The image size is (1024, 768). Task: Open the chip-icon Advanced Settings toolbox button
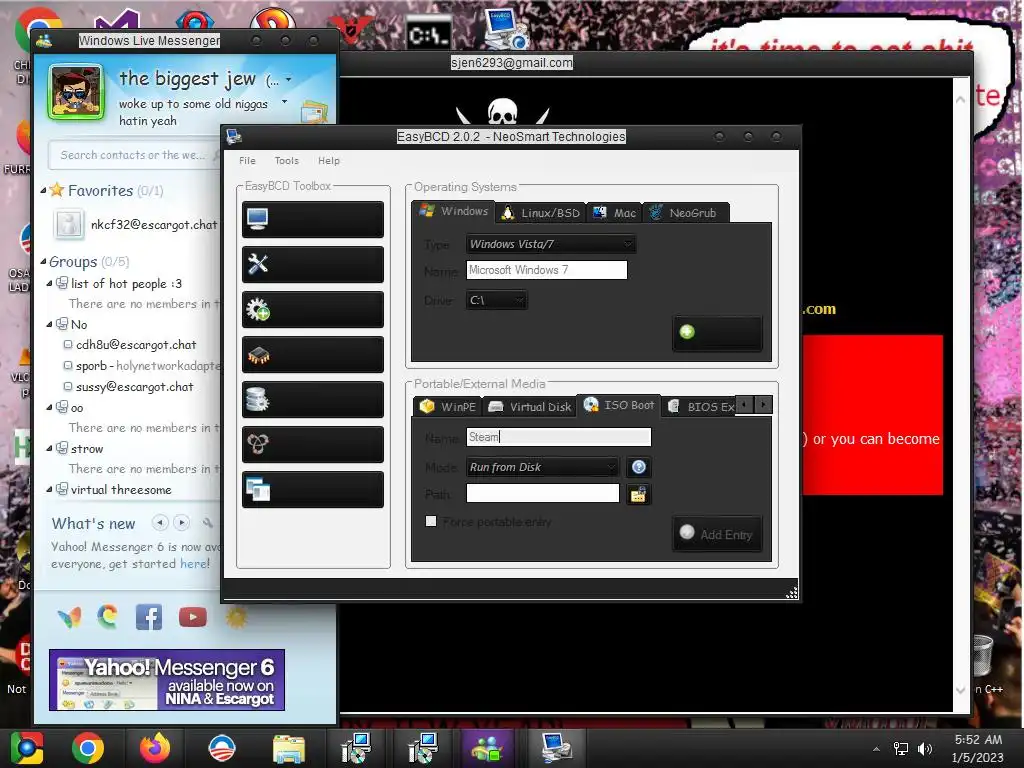click(313, 354)
